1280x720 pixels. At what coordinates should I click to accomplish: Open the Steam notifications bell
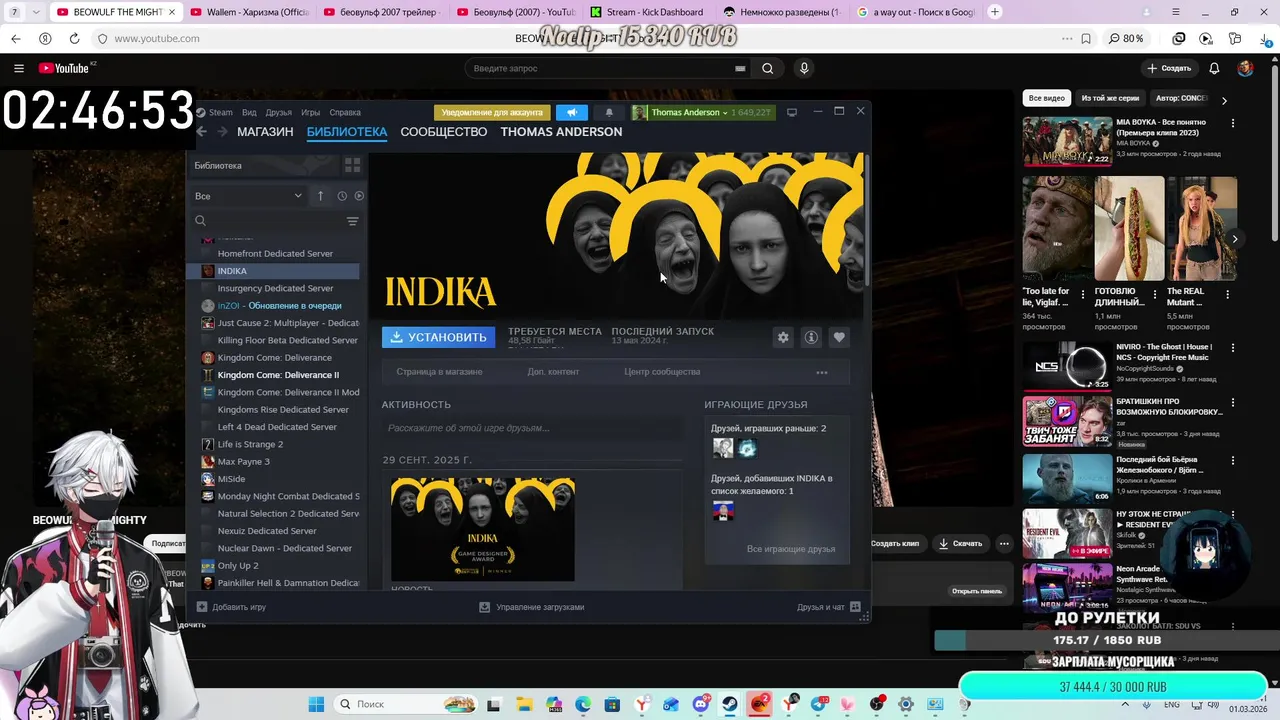(x=609, y=112)
